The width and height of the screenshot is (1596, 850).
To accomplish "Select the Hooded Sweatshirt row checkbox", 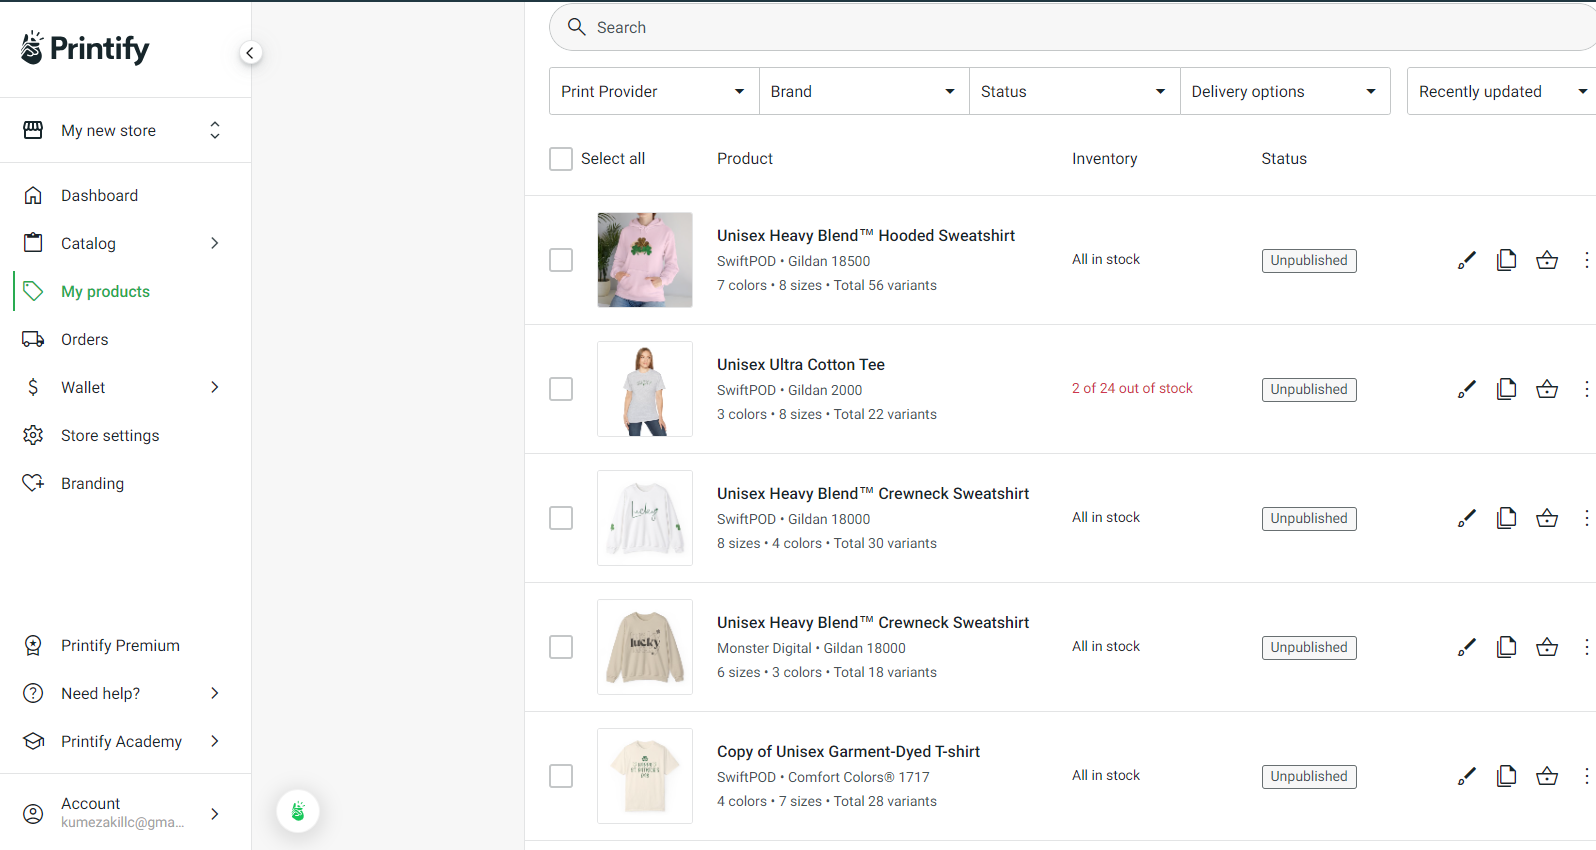I will point(561,260).
